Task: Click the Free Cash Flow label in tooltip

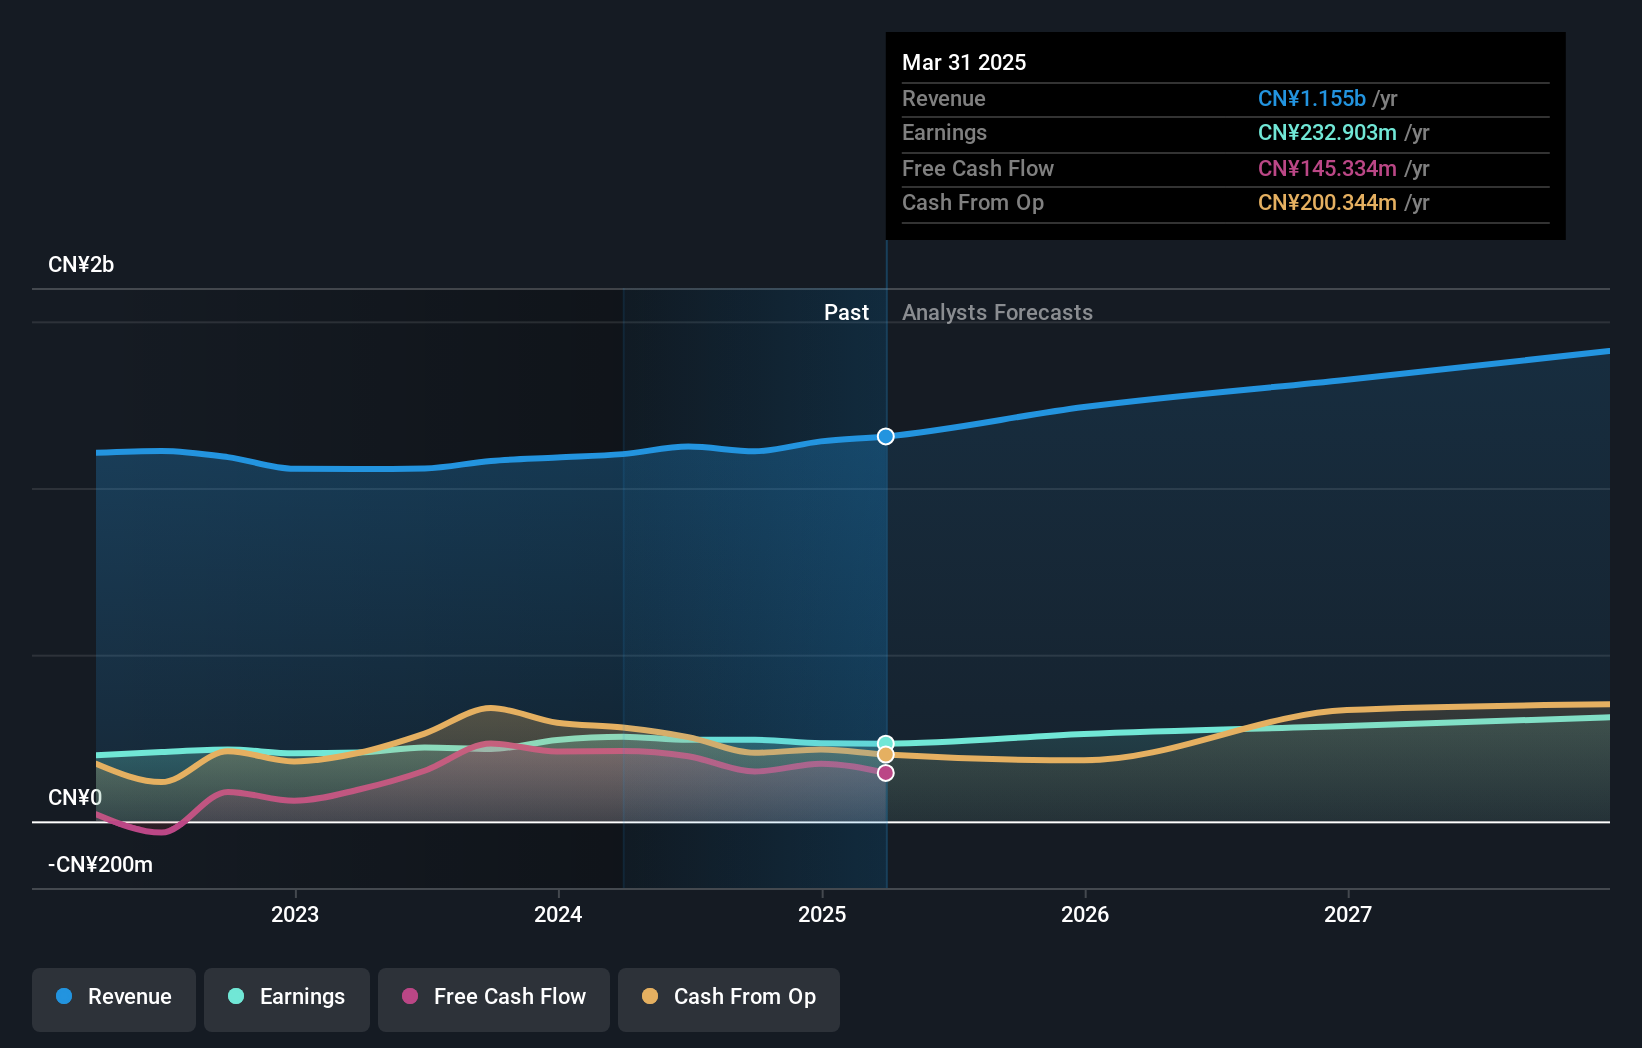Action: tap(978, 168)
